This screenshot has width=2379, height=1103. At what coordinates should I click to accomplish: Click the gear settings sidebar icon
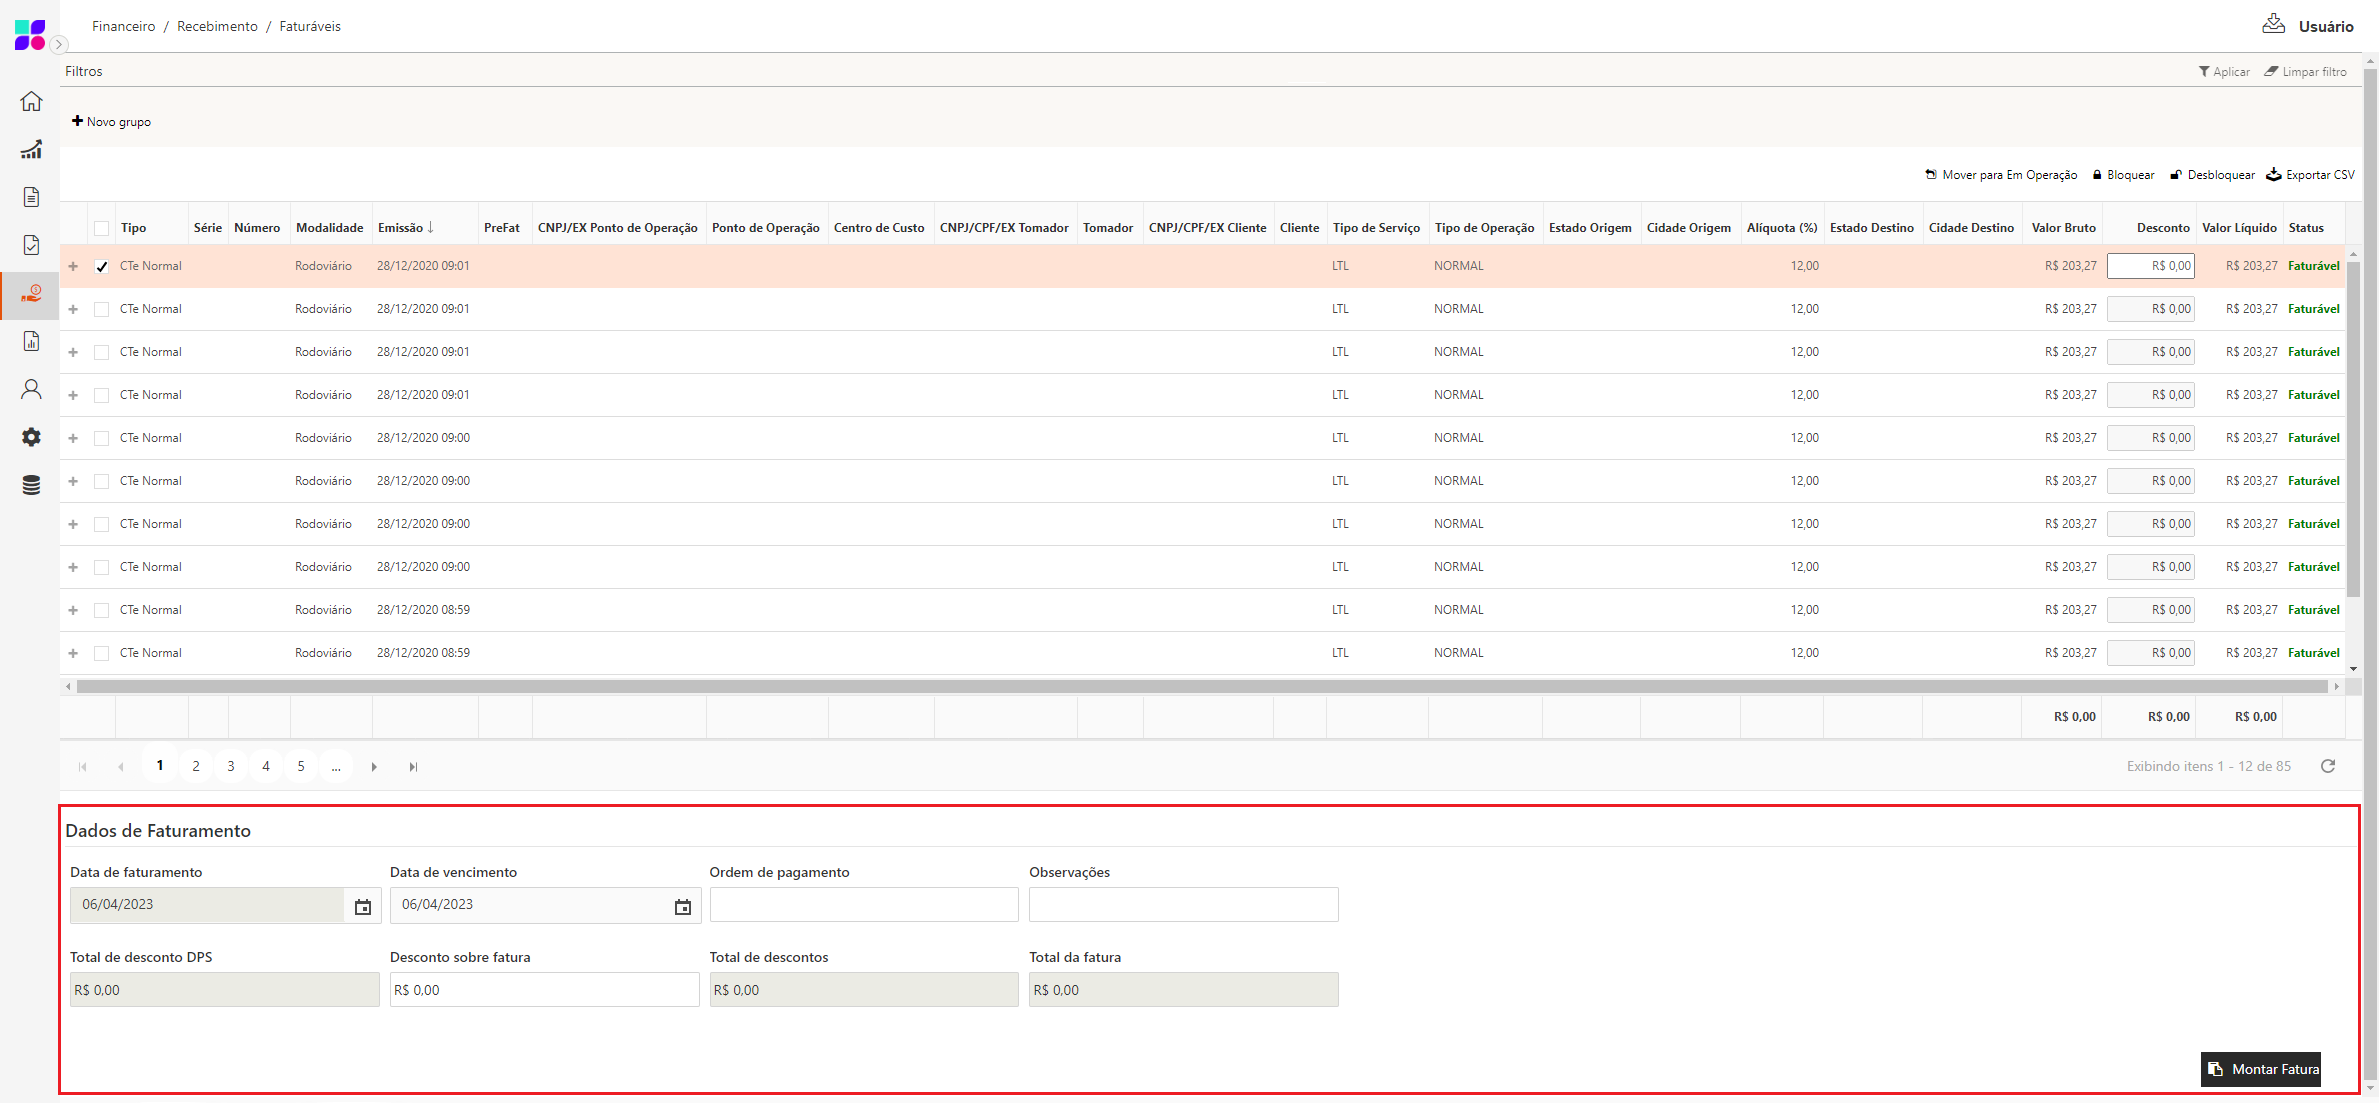(x=31, y=437)
